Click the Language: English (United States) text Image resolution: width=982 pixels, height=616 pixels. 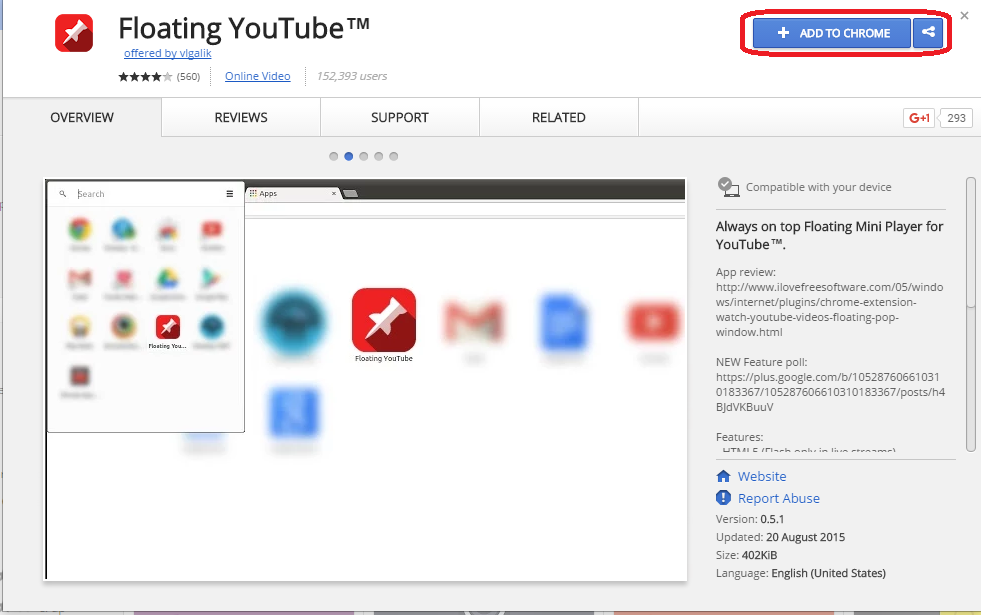(x=801, y=573)
